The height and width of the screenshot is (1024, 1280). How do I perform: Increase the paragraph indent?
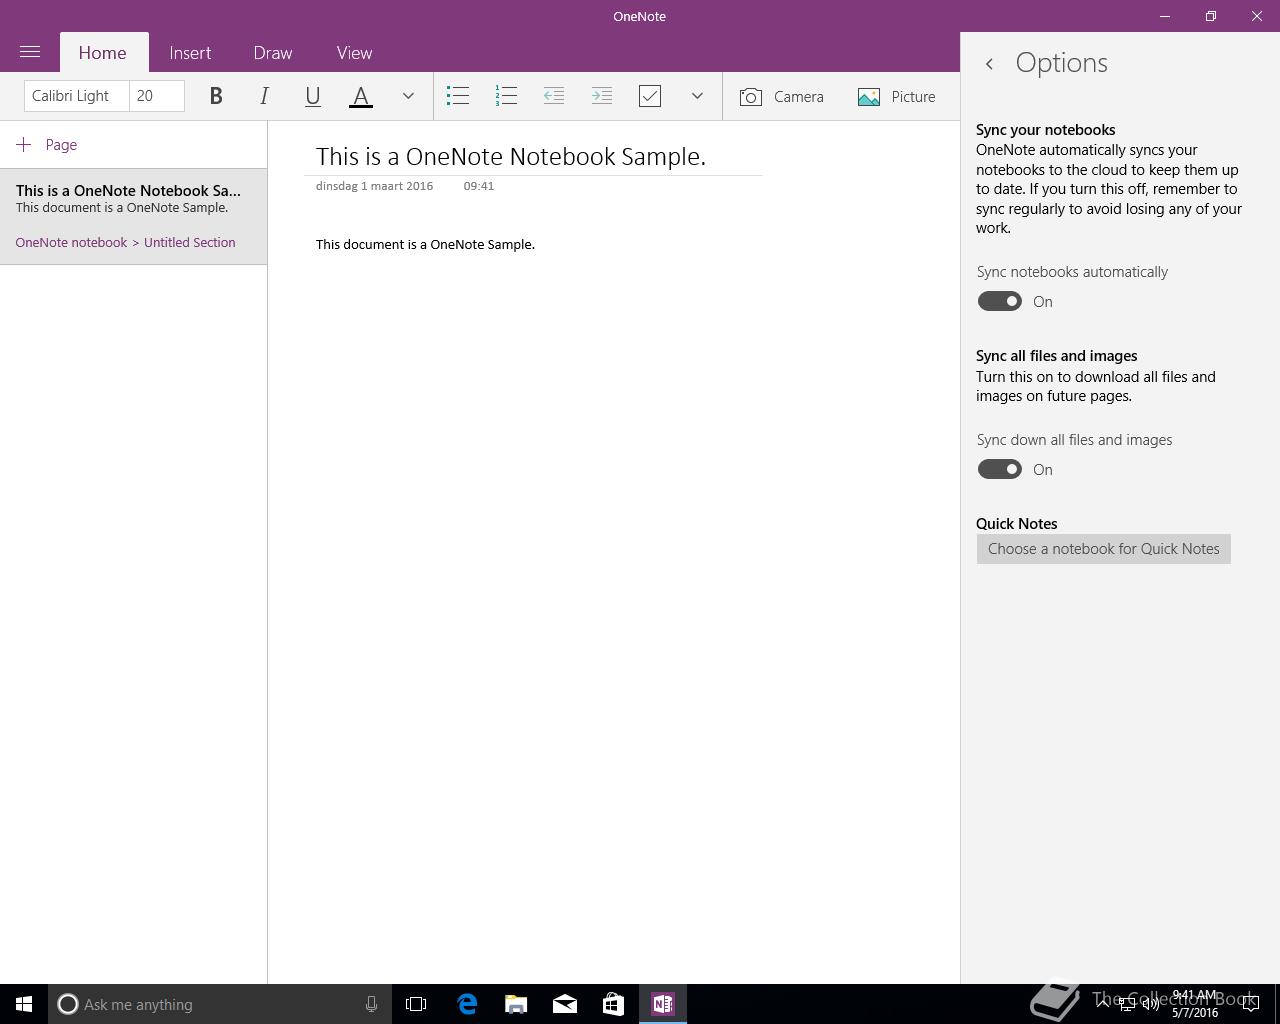click(x=602, y=96)
